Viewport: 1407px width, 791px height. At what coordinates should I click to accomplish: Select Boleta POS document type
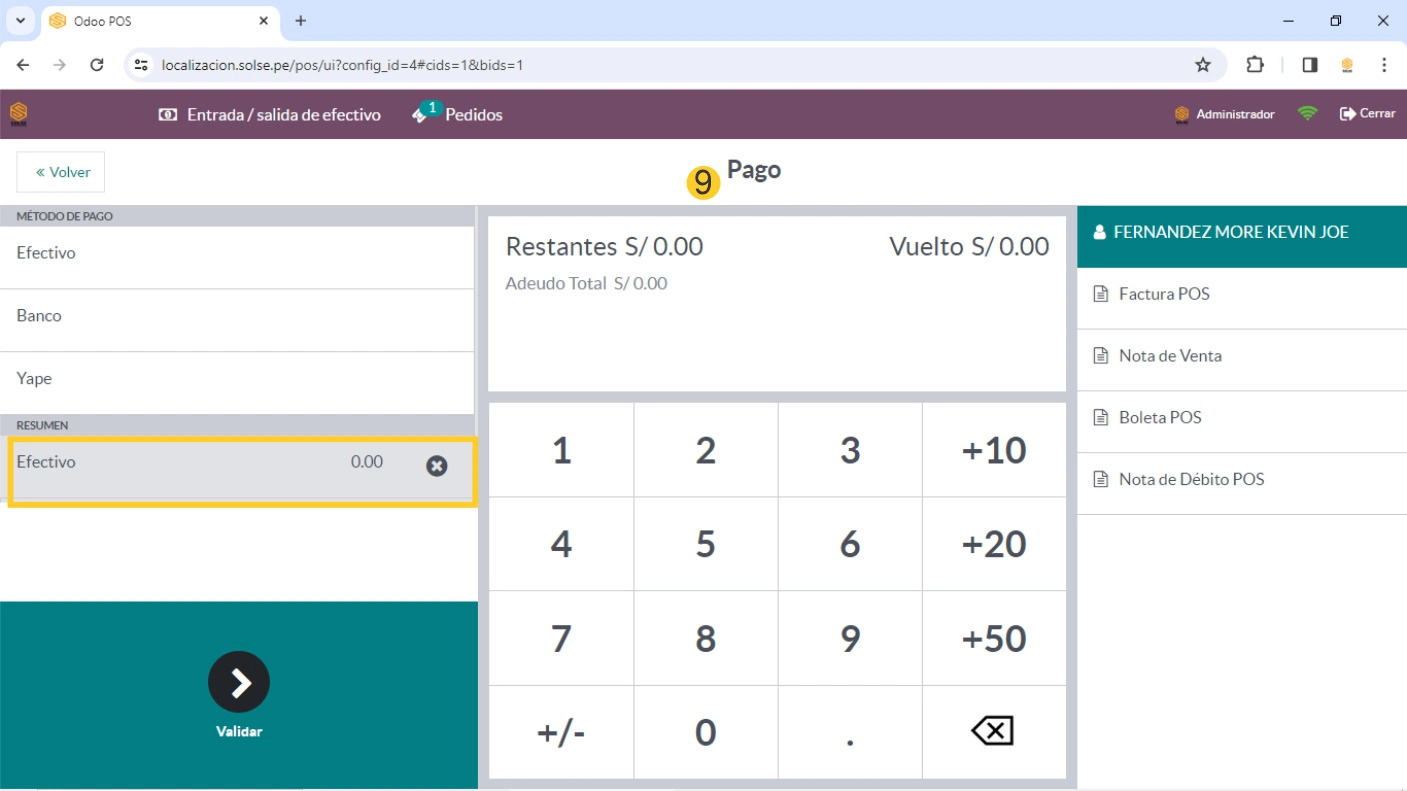point(1160,418)
